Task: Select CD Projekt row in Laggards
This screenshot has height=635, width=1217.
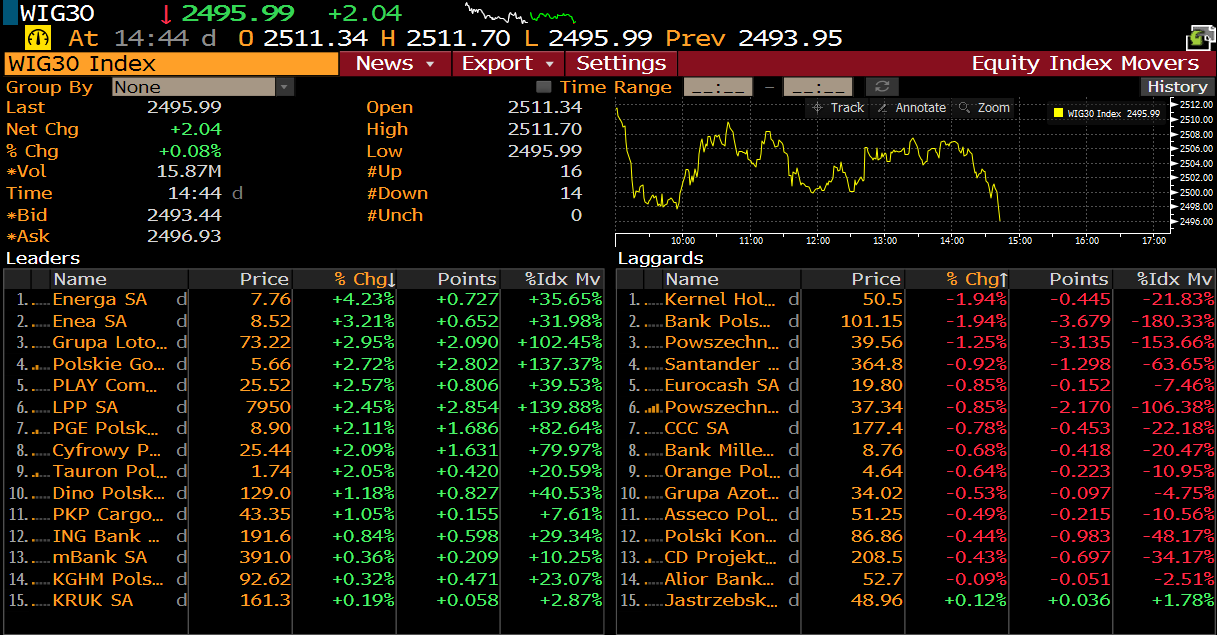Action: pos(916,558)
